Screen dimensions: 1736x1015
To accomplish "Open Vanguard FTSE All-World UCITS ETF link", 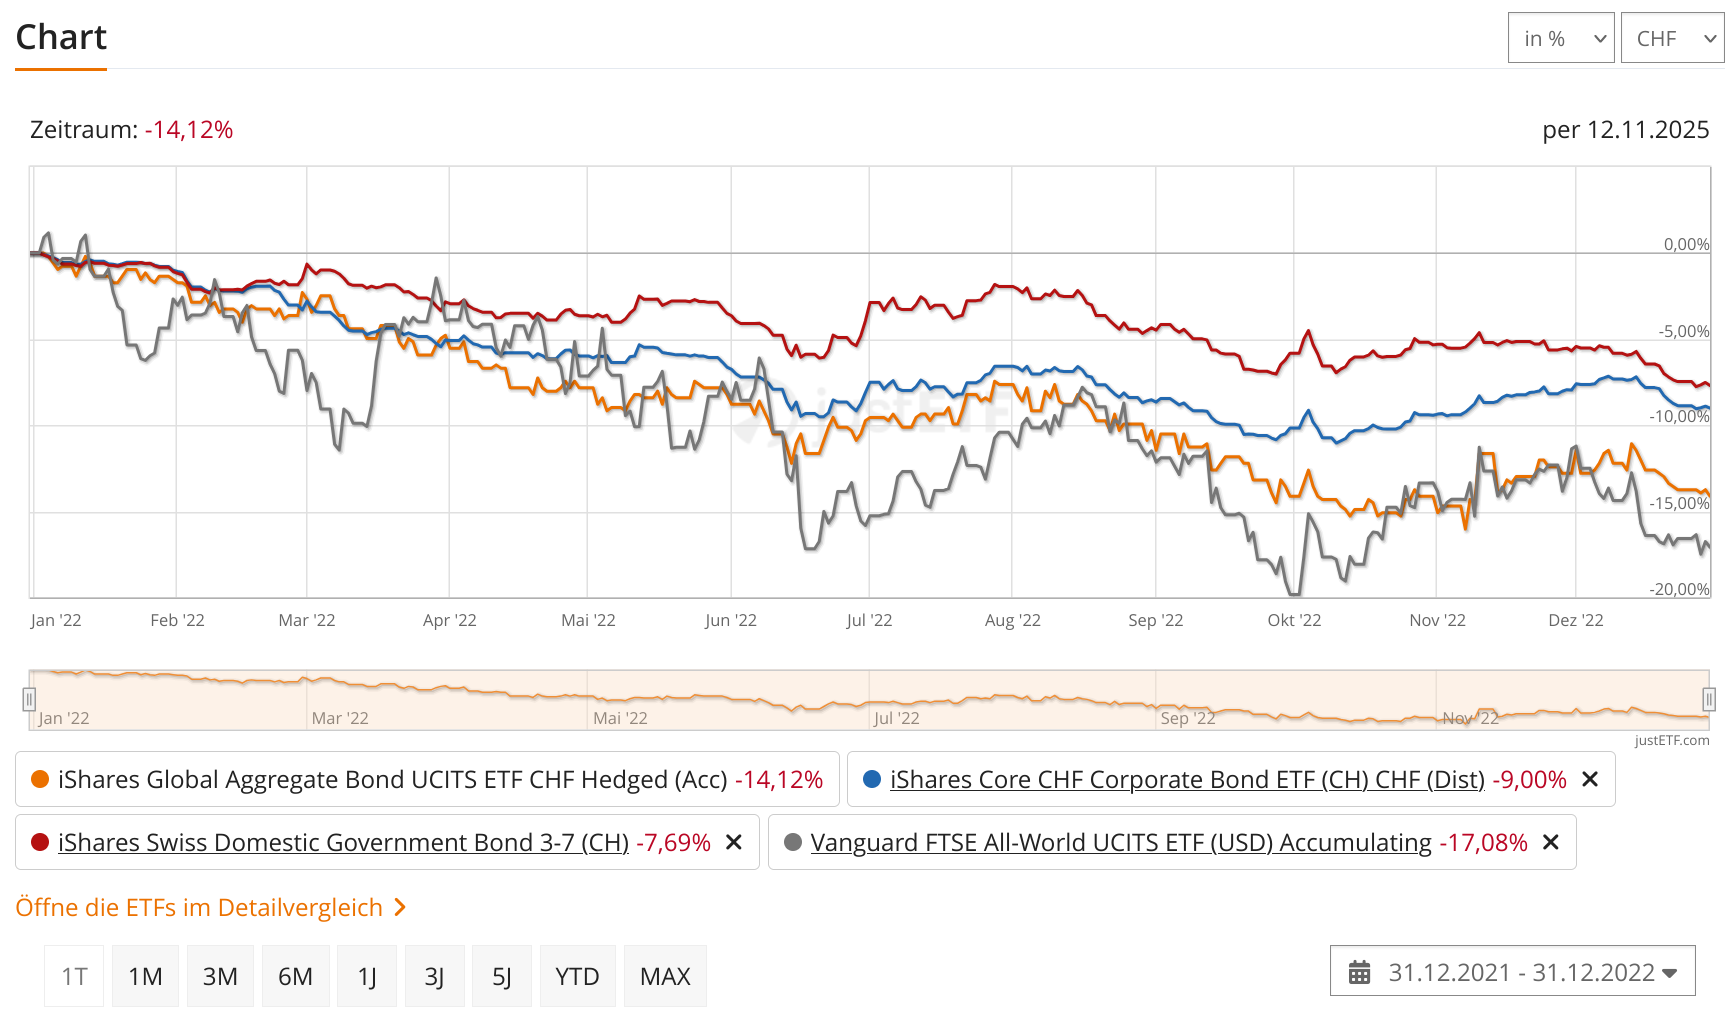I will pyautogui.click(x=1120, y=842).
